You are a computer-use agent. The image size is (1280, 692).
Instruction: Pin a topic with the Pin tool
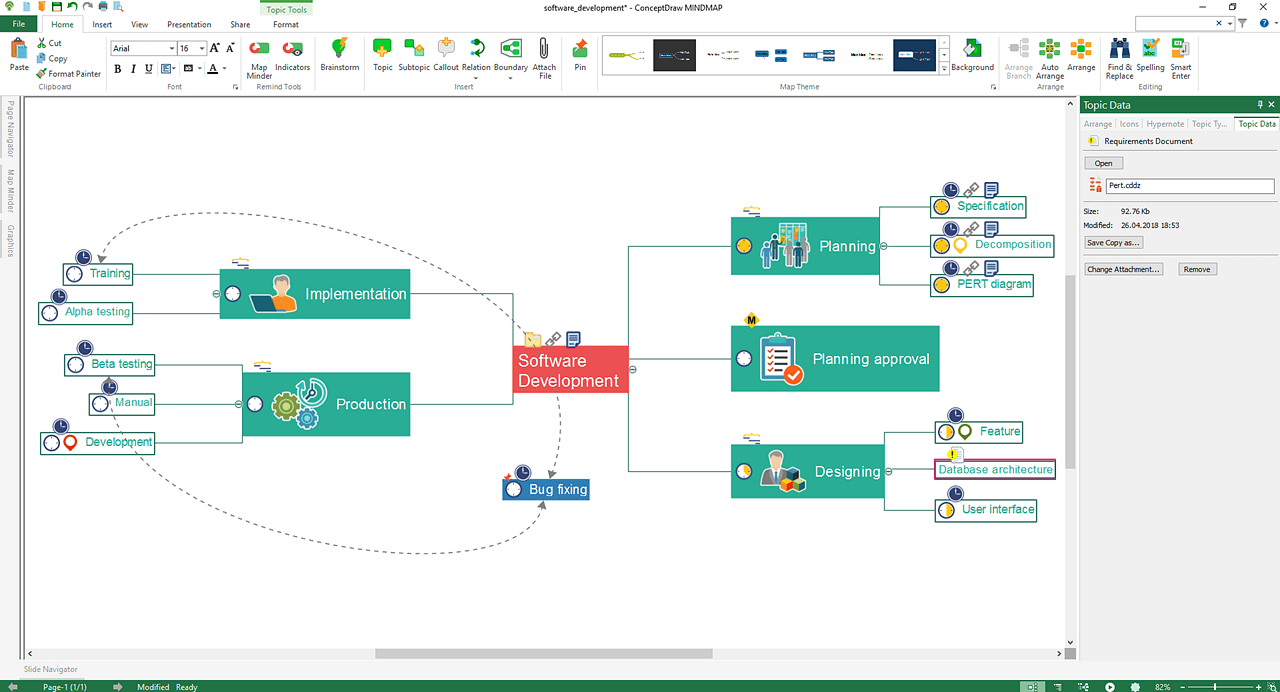(x=580, y=55)
